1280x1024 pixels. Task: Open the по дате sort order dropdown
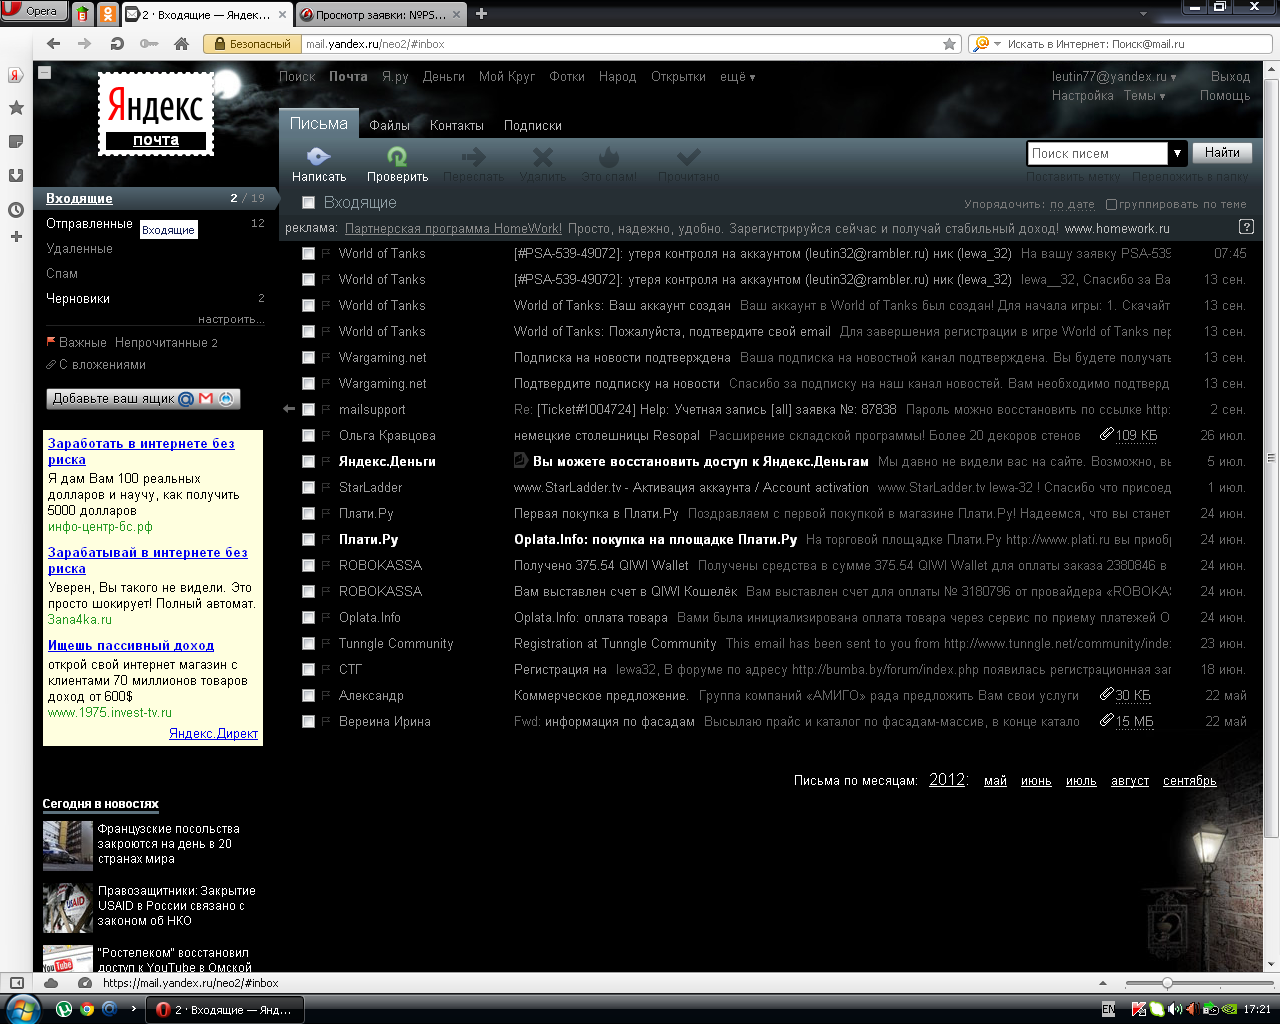(x=1072, y=204)
